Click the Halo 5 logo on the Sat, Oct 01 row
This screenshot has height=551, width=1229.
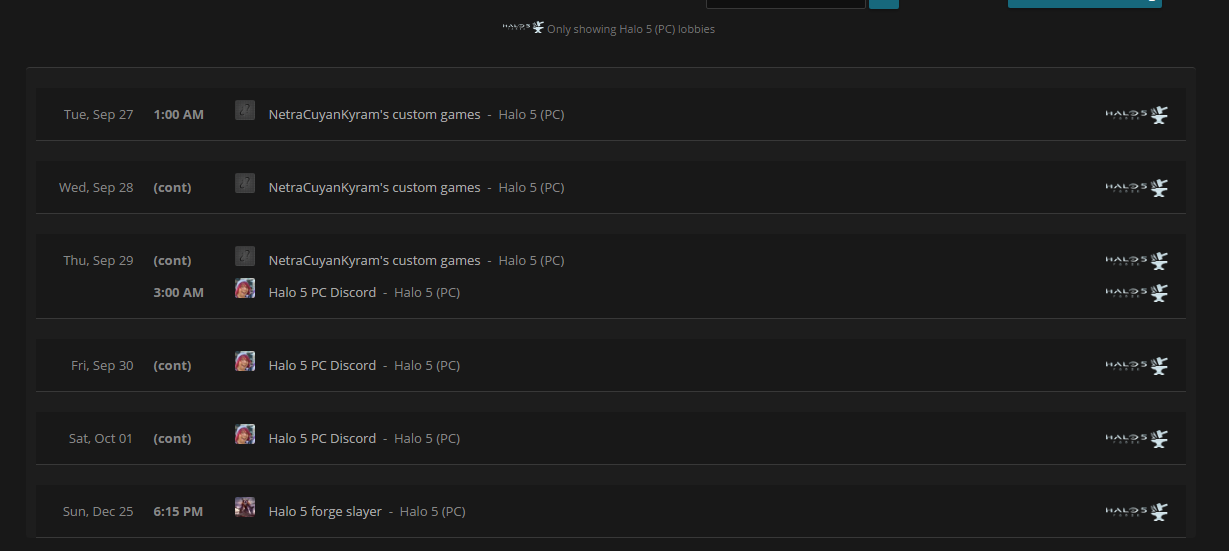click(x=1137, y=439)
